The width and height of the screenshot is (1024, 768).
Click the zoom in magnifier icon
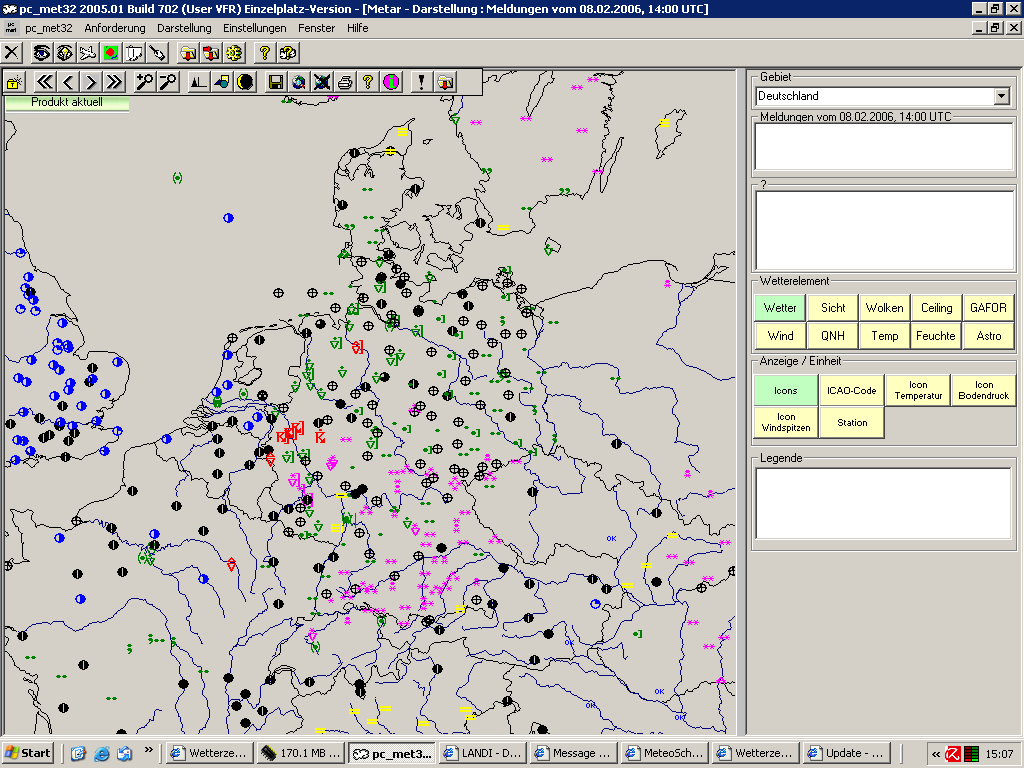(x=145, y=82)
